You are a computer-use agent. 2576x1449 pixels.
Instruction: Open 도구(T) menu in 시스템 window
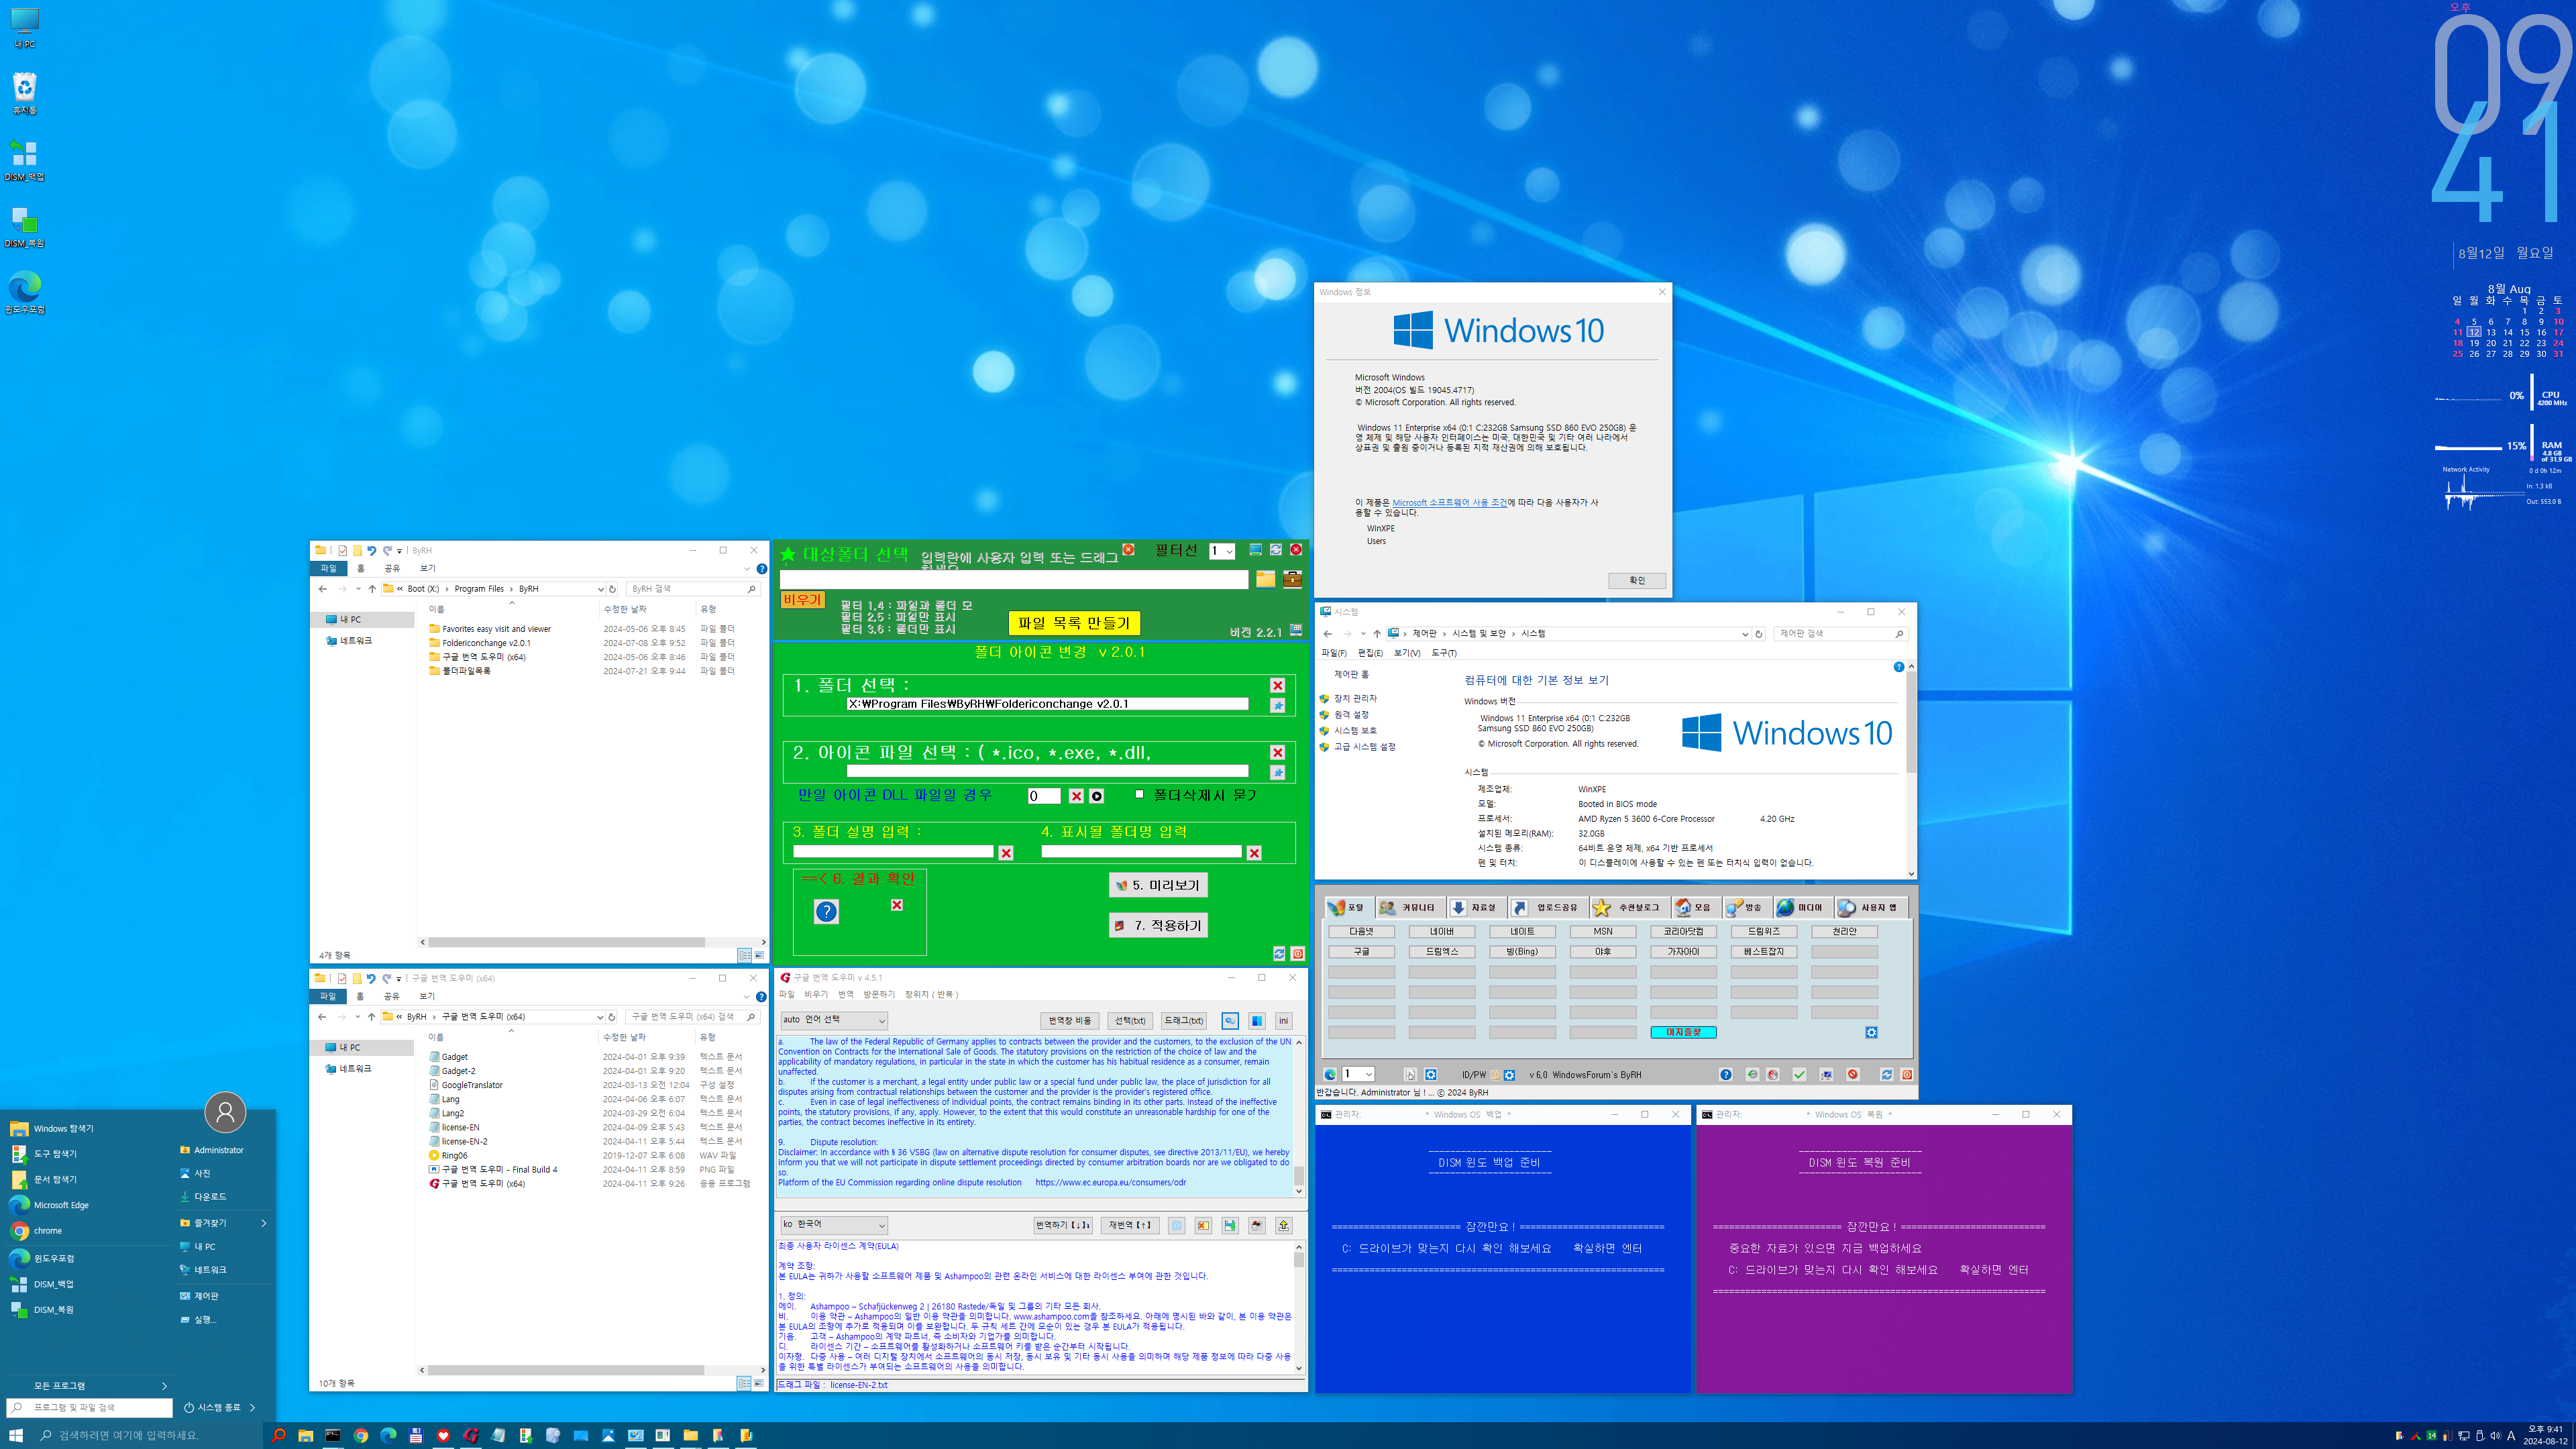[x=1444, y=653]
